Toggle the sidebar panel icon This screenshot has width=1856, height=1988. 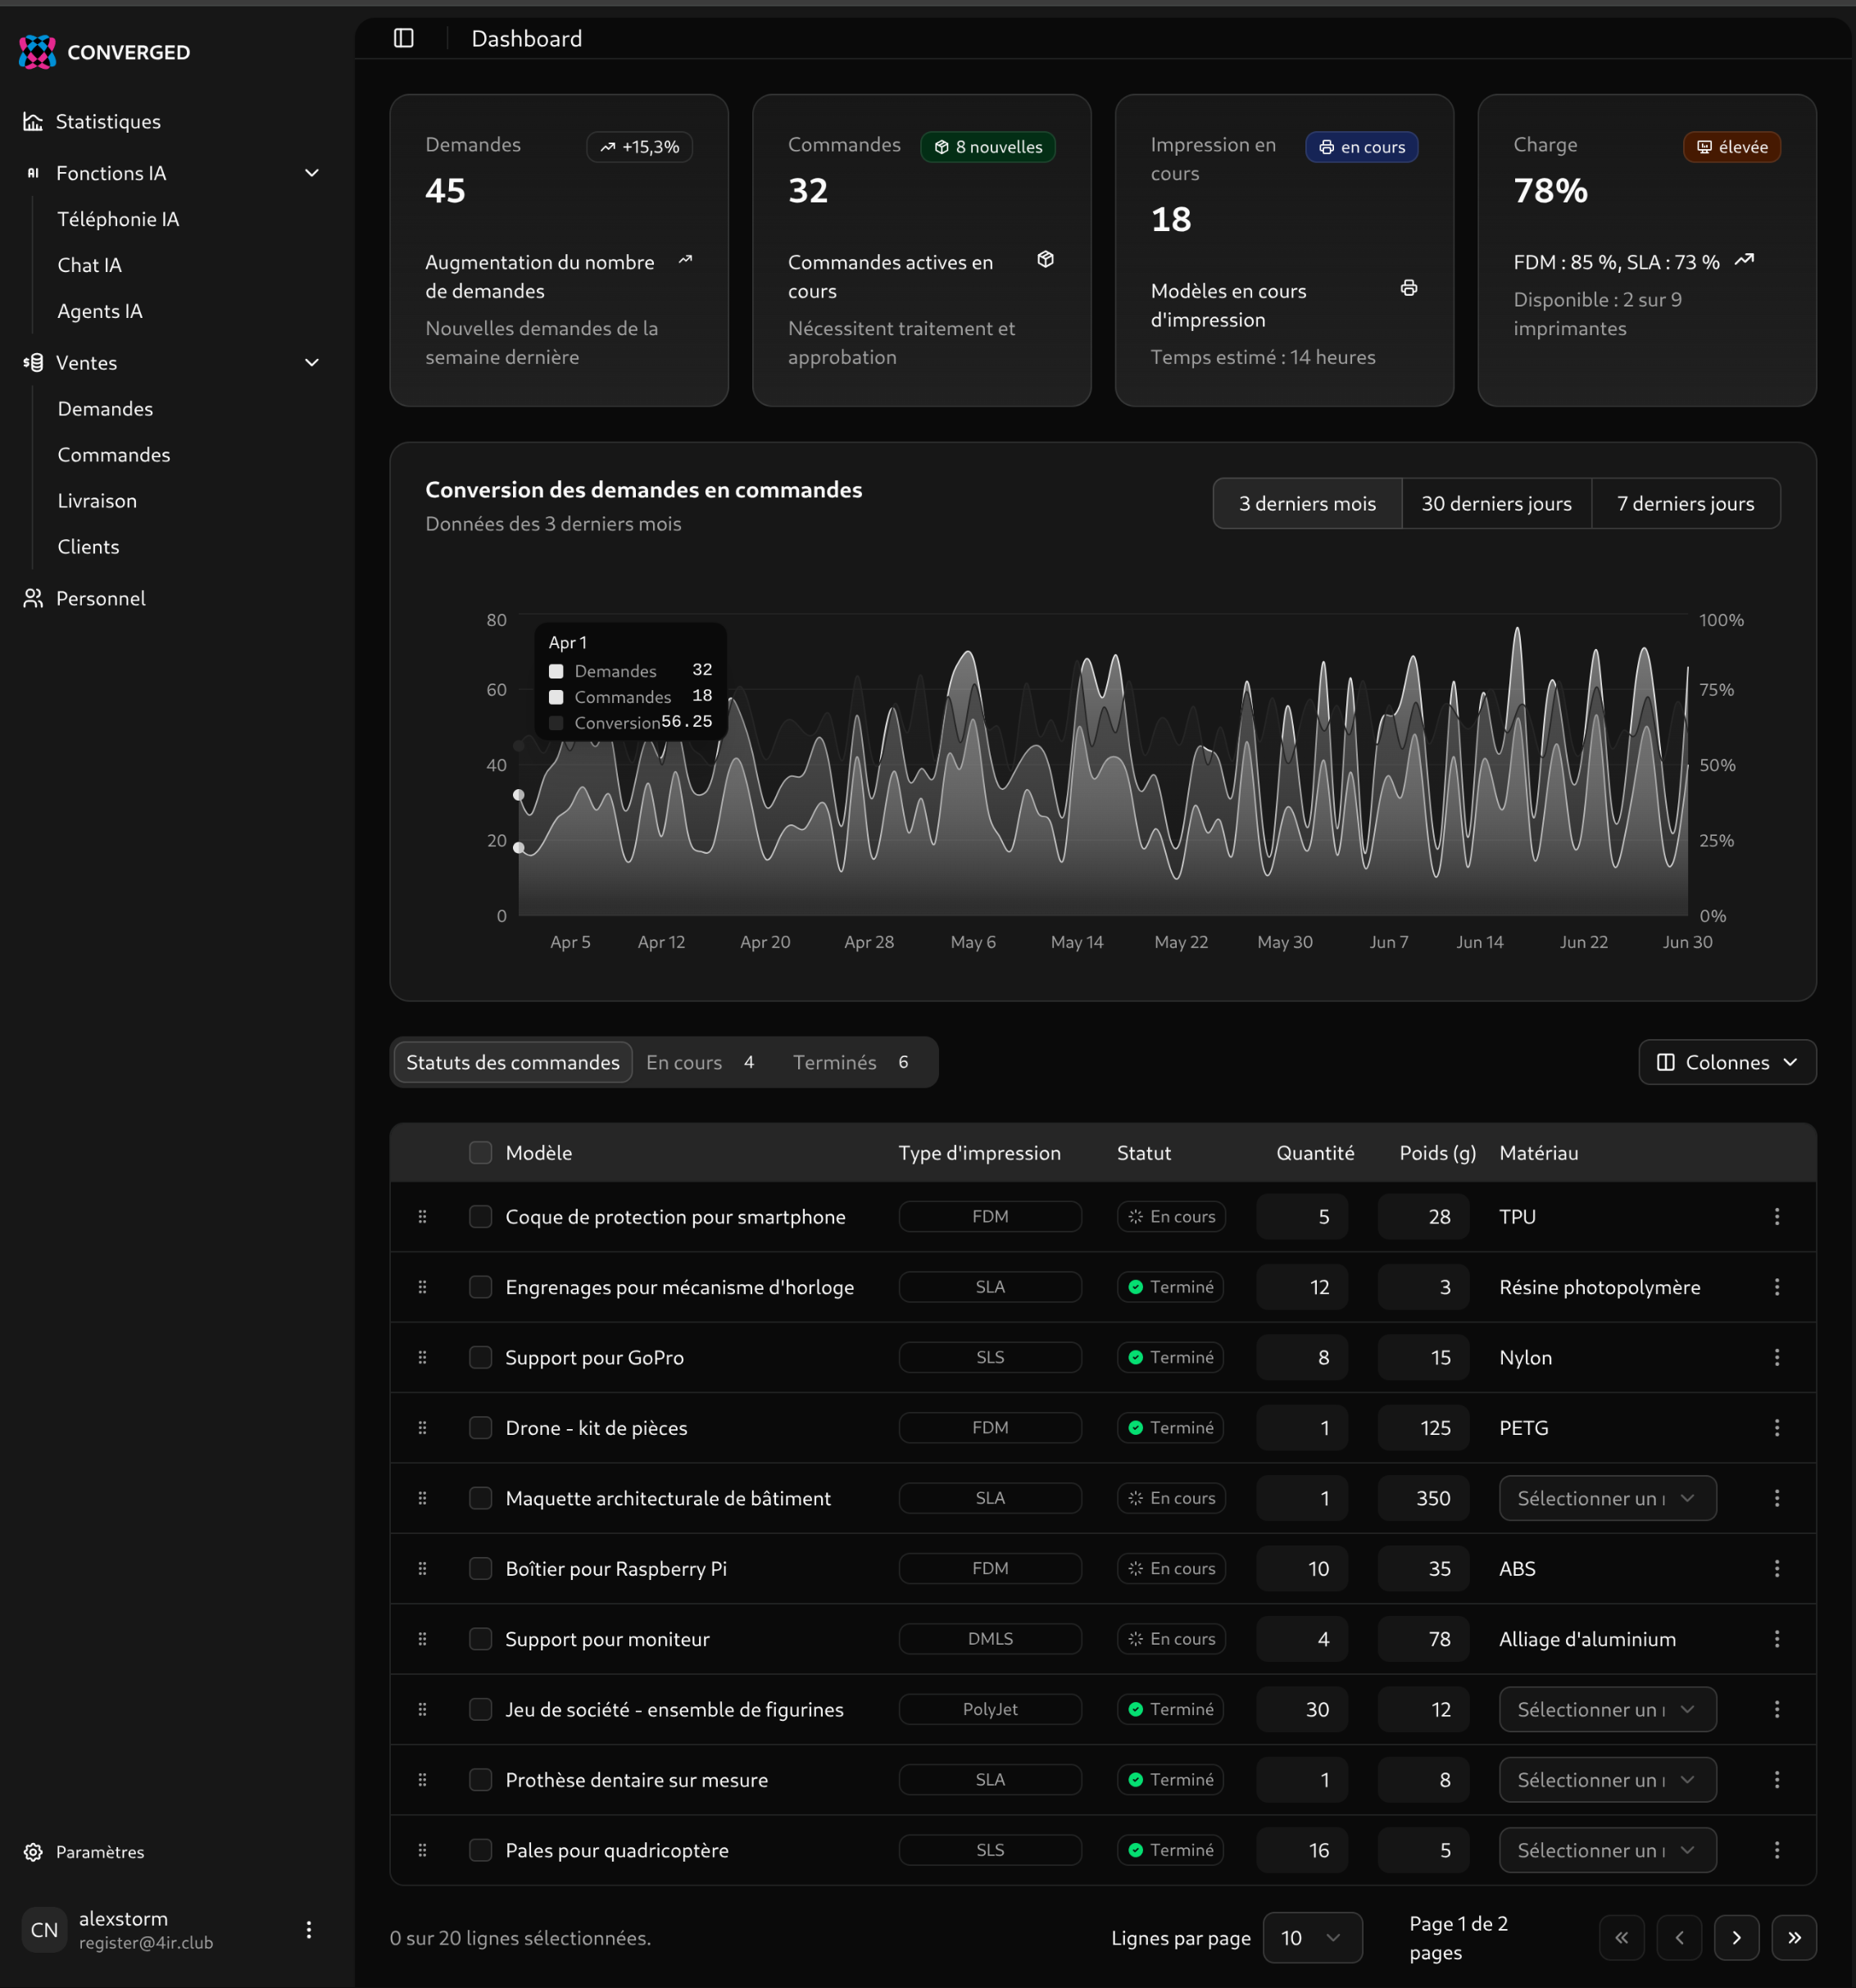click(404, 38)
